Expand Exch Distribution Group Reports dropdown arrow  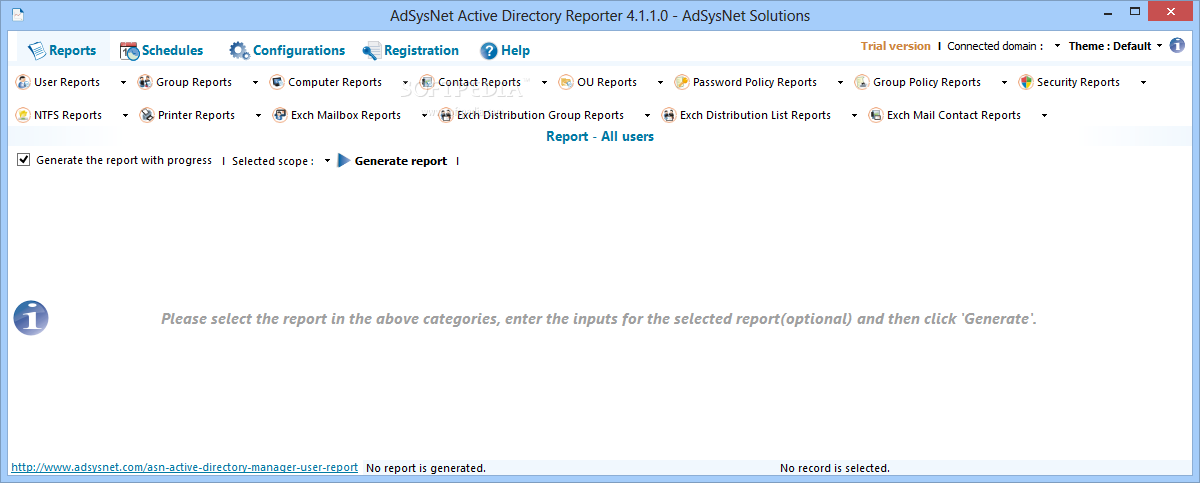point(647,115)
